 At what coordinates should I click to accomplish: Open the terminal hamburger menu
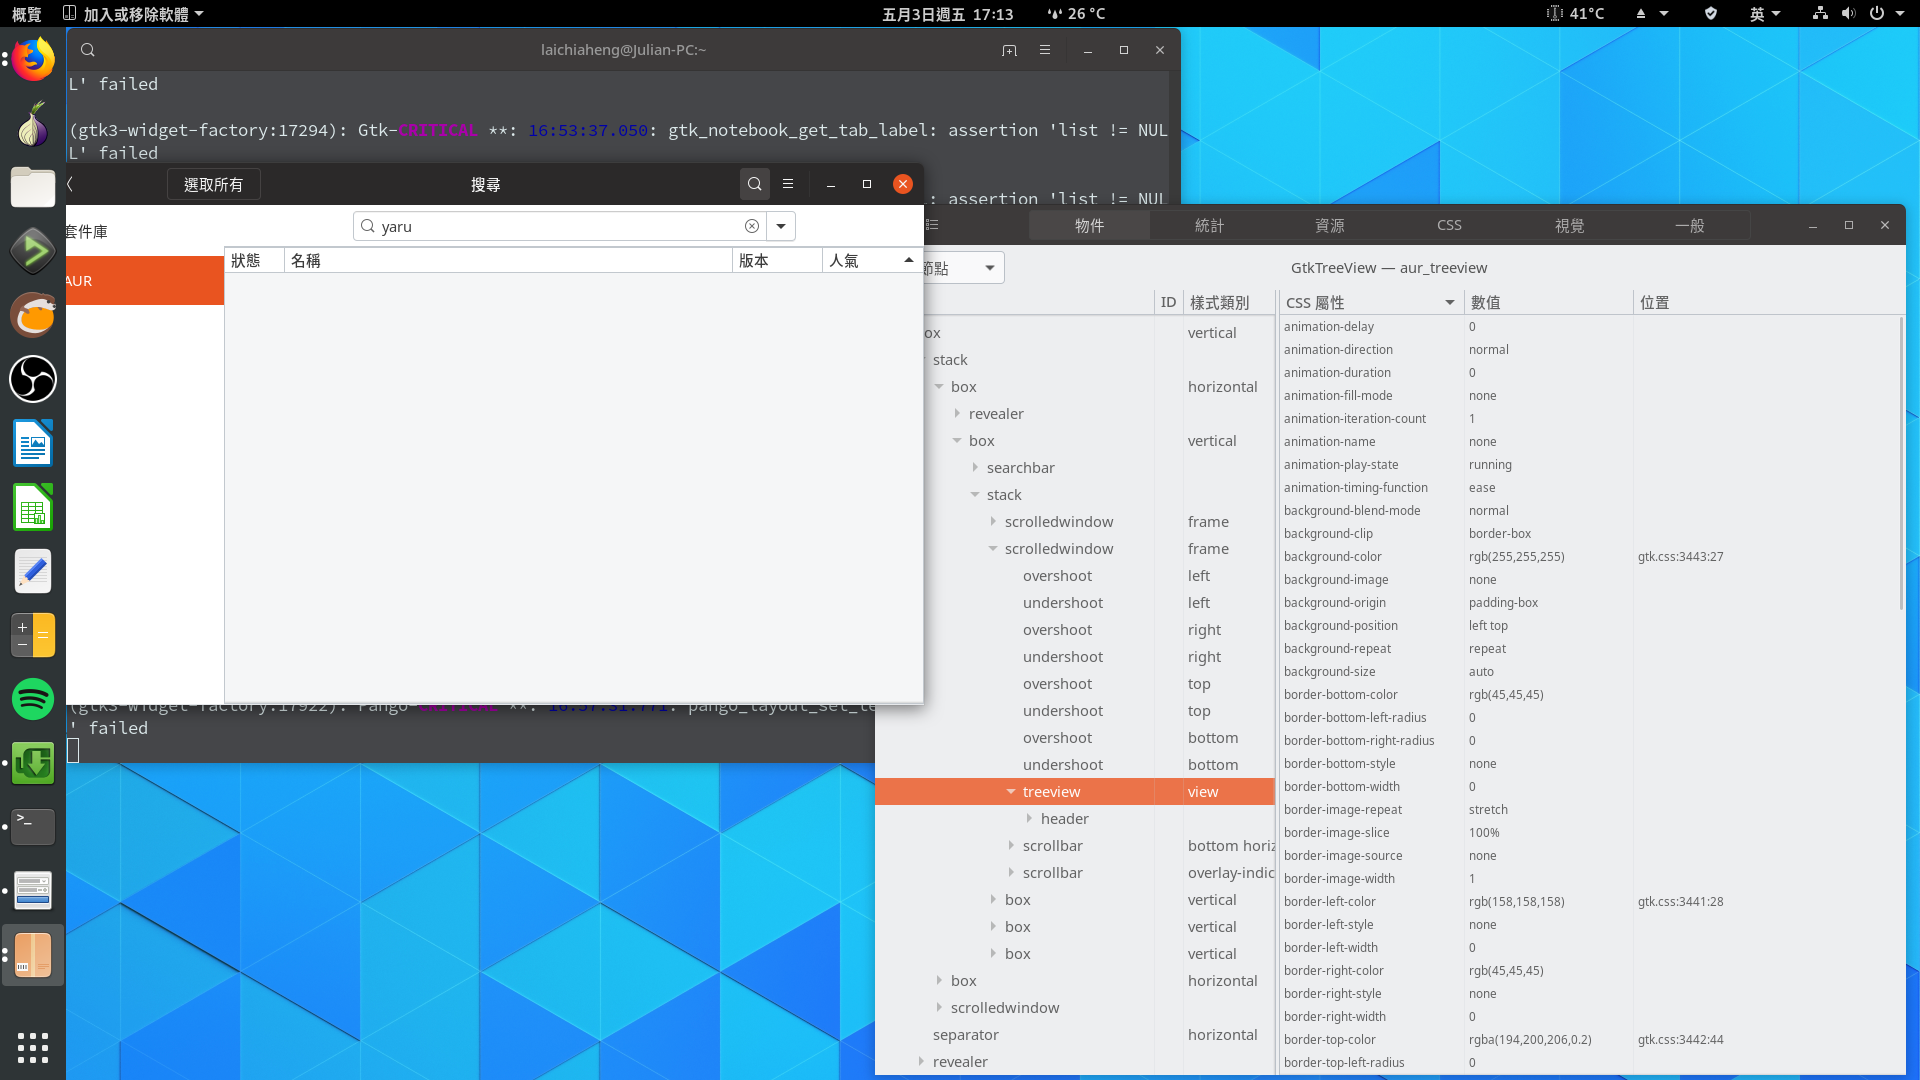click(x=1045, y=50)
